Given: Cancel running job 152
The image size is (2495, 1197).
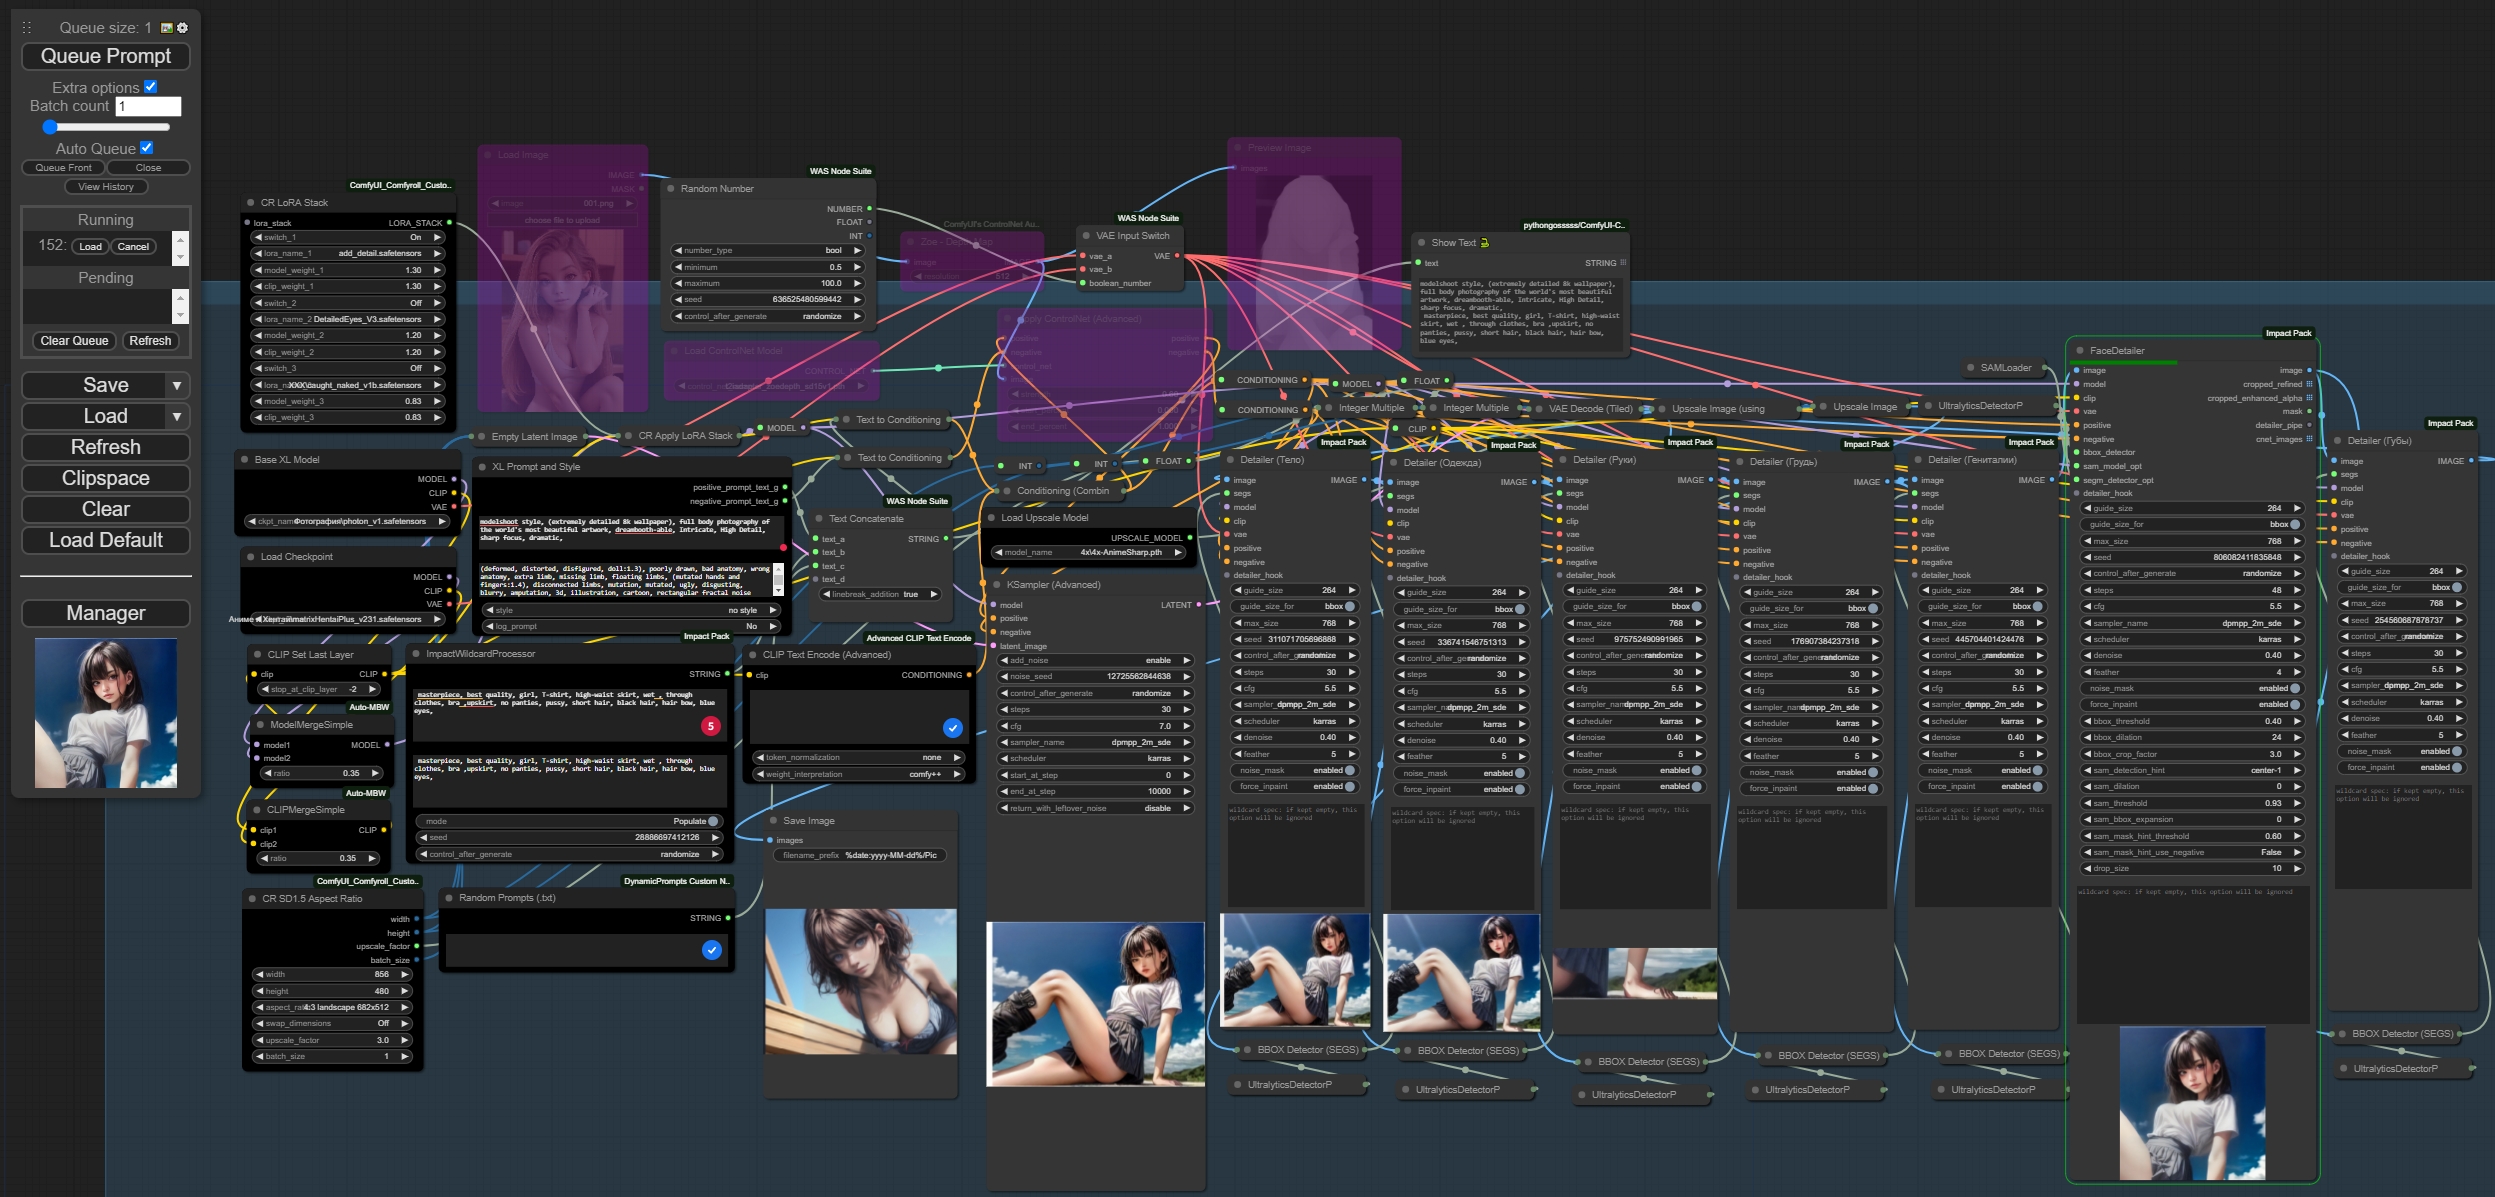Looking at the screenshot, I should pyautogui.click(x=133, y=247).
